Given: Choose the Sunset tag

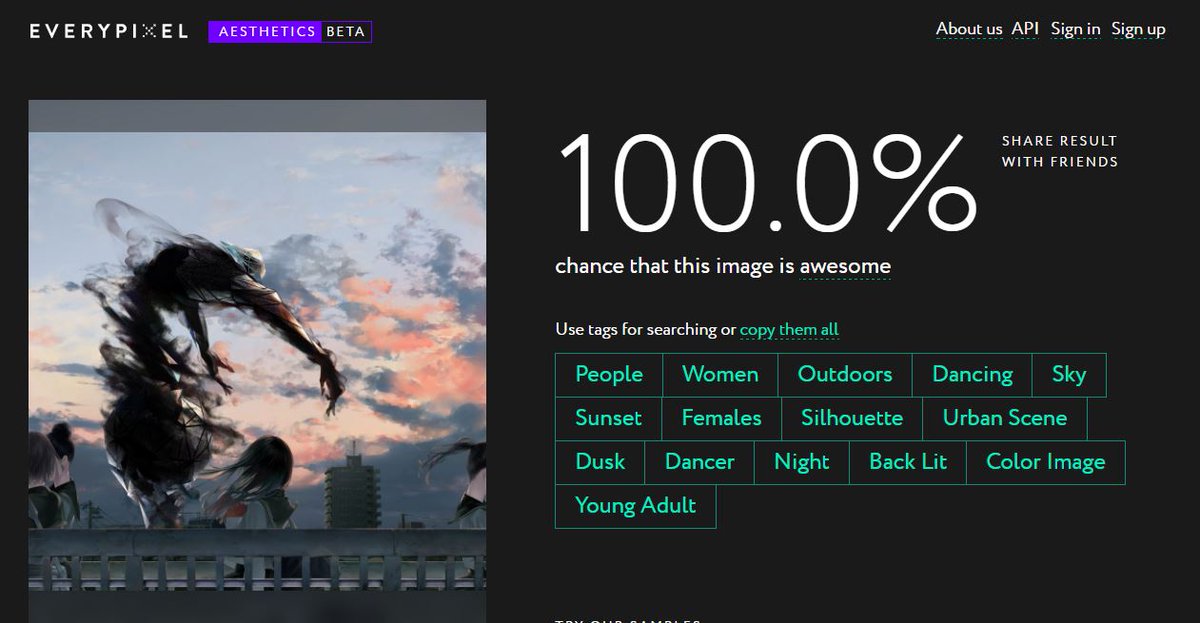Looking at the screenshot, I should click(x=608, y=419).
